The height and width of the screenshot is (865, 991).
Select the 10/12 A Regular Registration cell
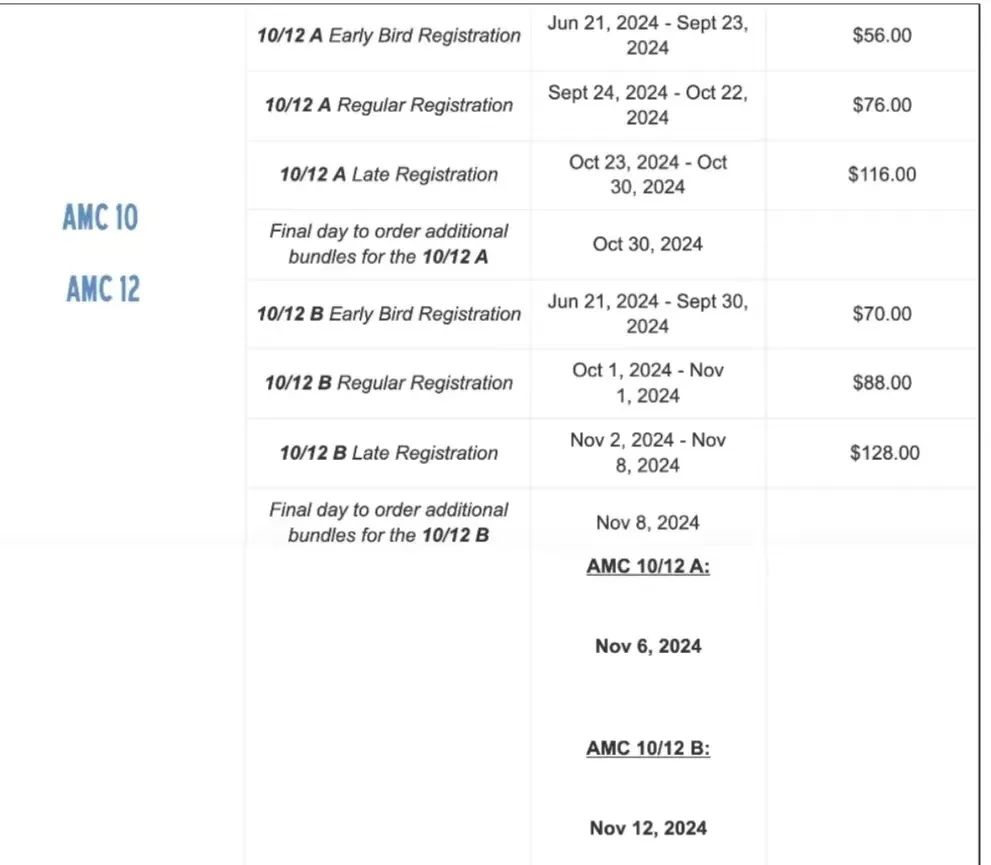[x=389, y=105]
